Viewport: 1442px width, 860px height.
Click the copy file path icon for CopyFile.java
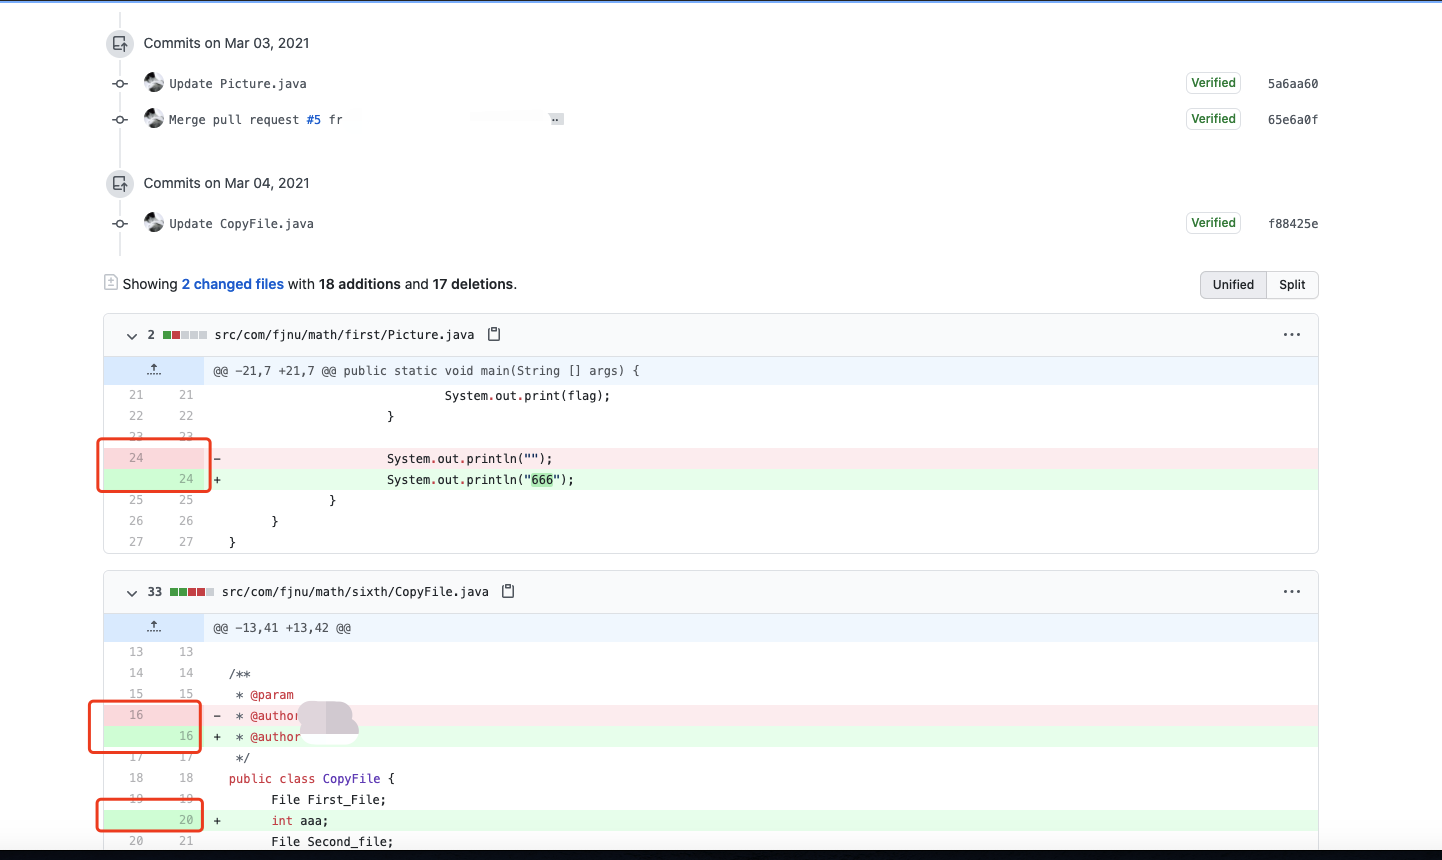point(507,591)
